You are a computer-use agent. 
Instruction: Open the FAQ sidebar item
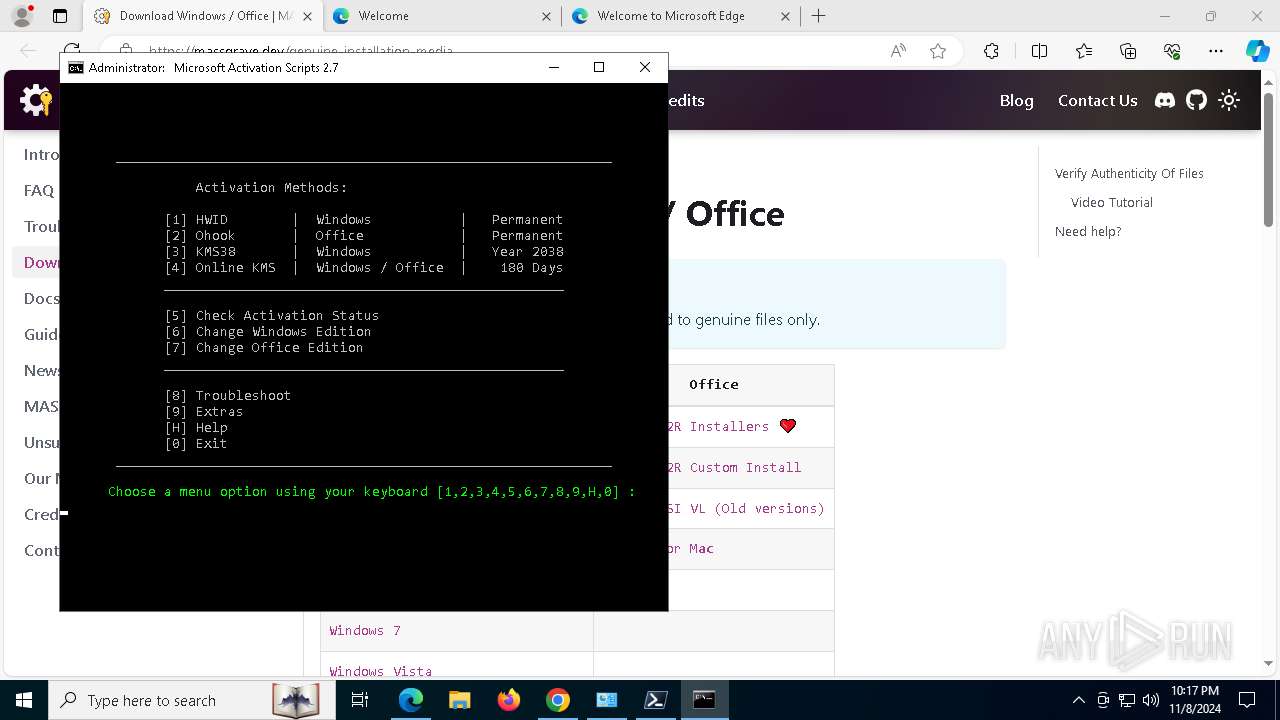click(x=39, y=190)
